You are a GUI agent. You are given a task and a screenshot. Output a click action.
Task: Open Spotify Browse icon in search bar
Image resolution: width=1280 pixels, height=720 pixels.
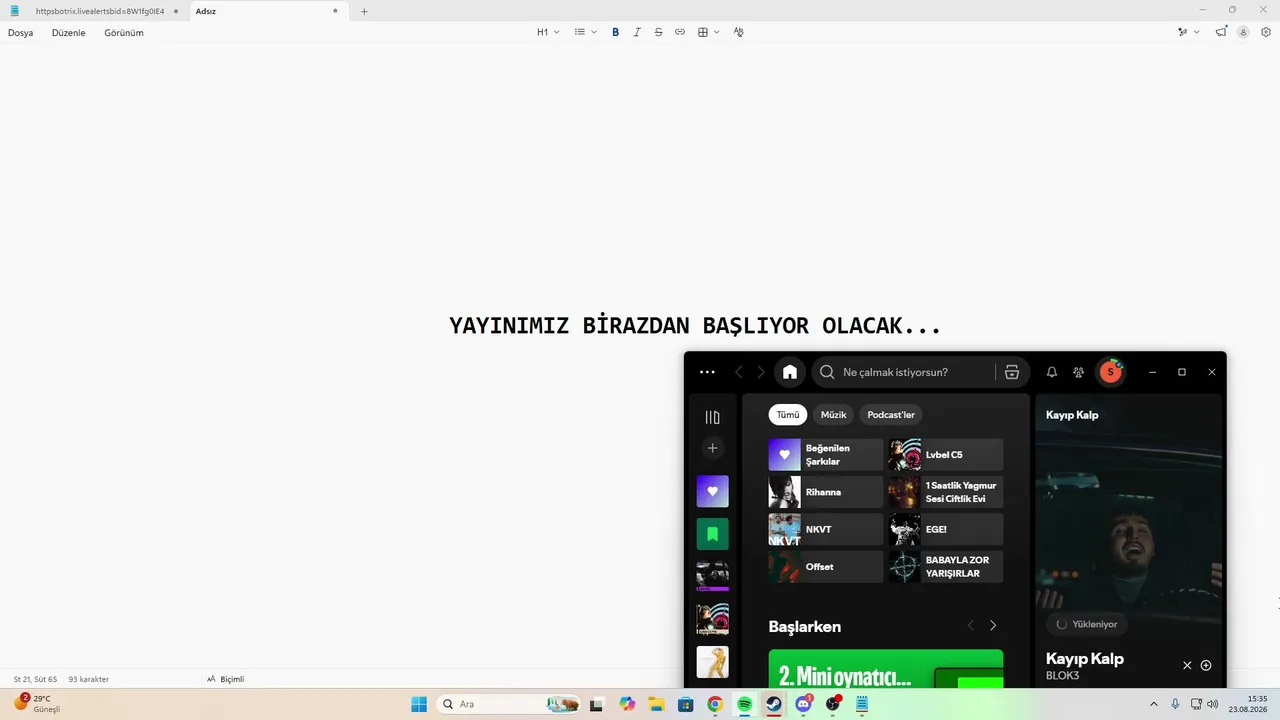coord(1012,372)
